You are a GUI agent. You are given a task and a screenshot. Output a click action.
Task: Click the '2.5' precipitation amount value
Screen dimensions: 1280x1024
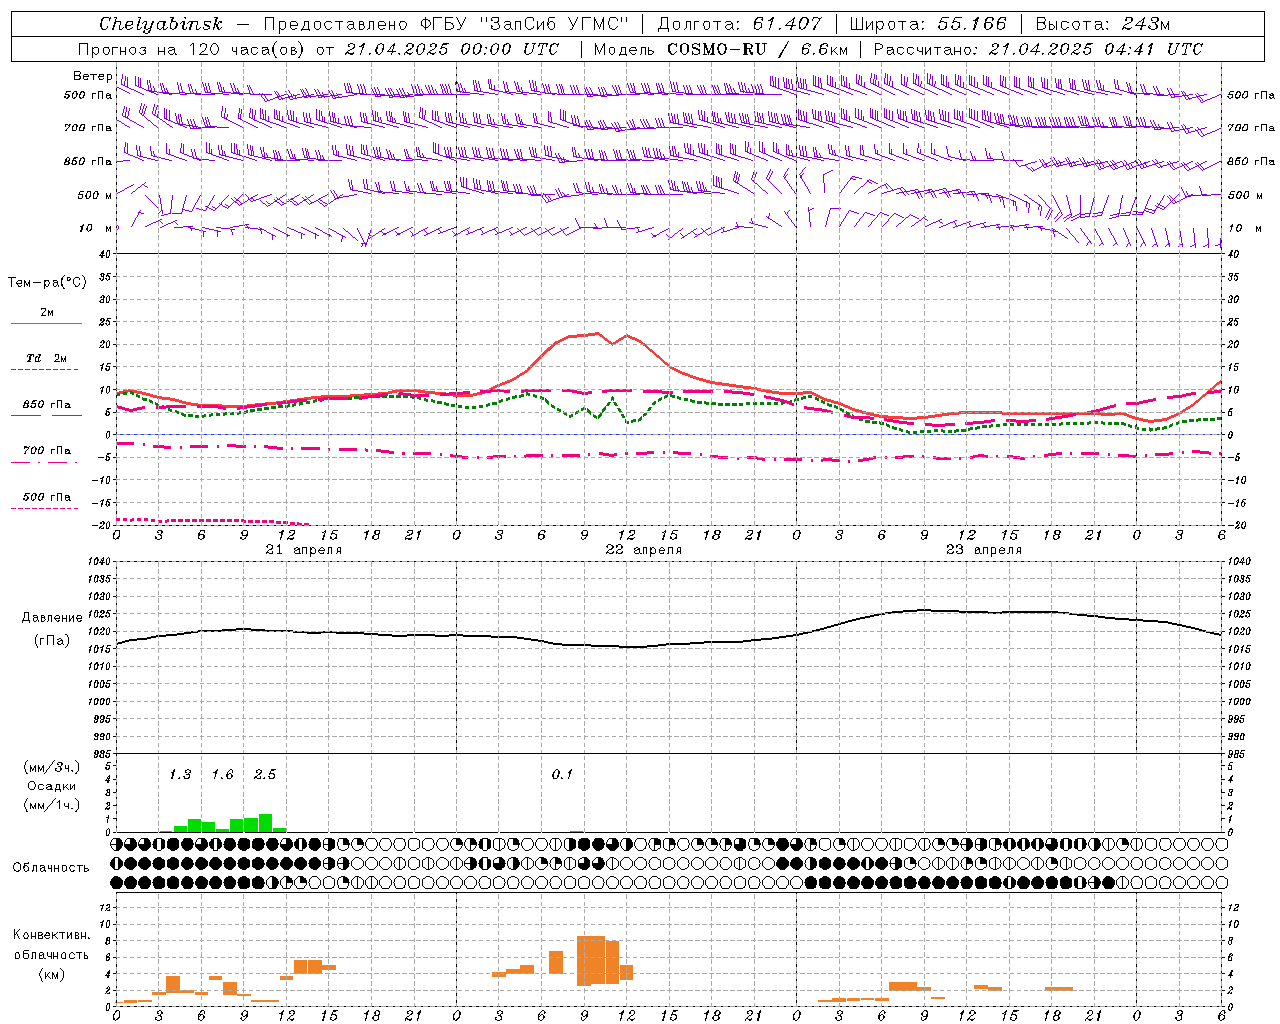coord(265,774)
